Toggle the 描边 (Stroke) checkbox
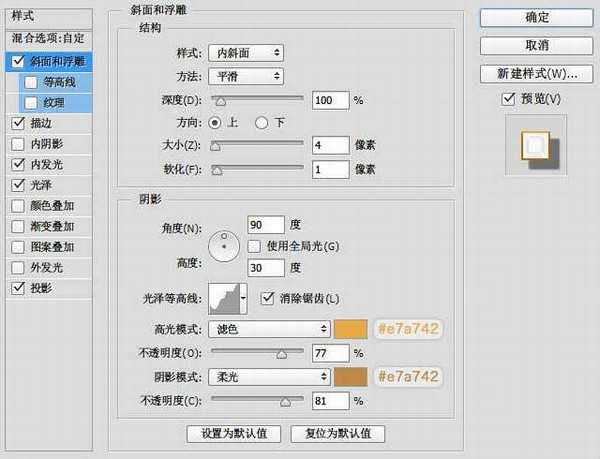 tap(16, 124)
